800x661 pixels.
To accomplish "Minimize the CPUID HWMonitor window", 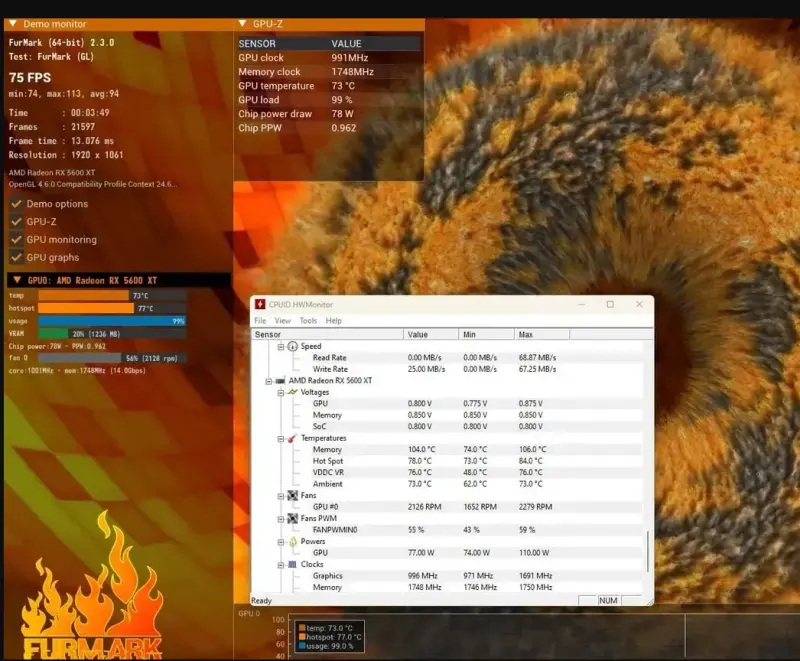I will (581, 304).
